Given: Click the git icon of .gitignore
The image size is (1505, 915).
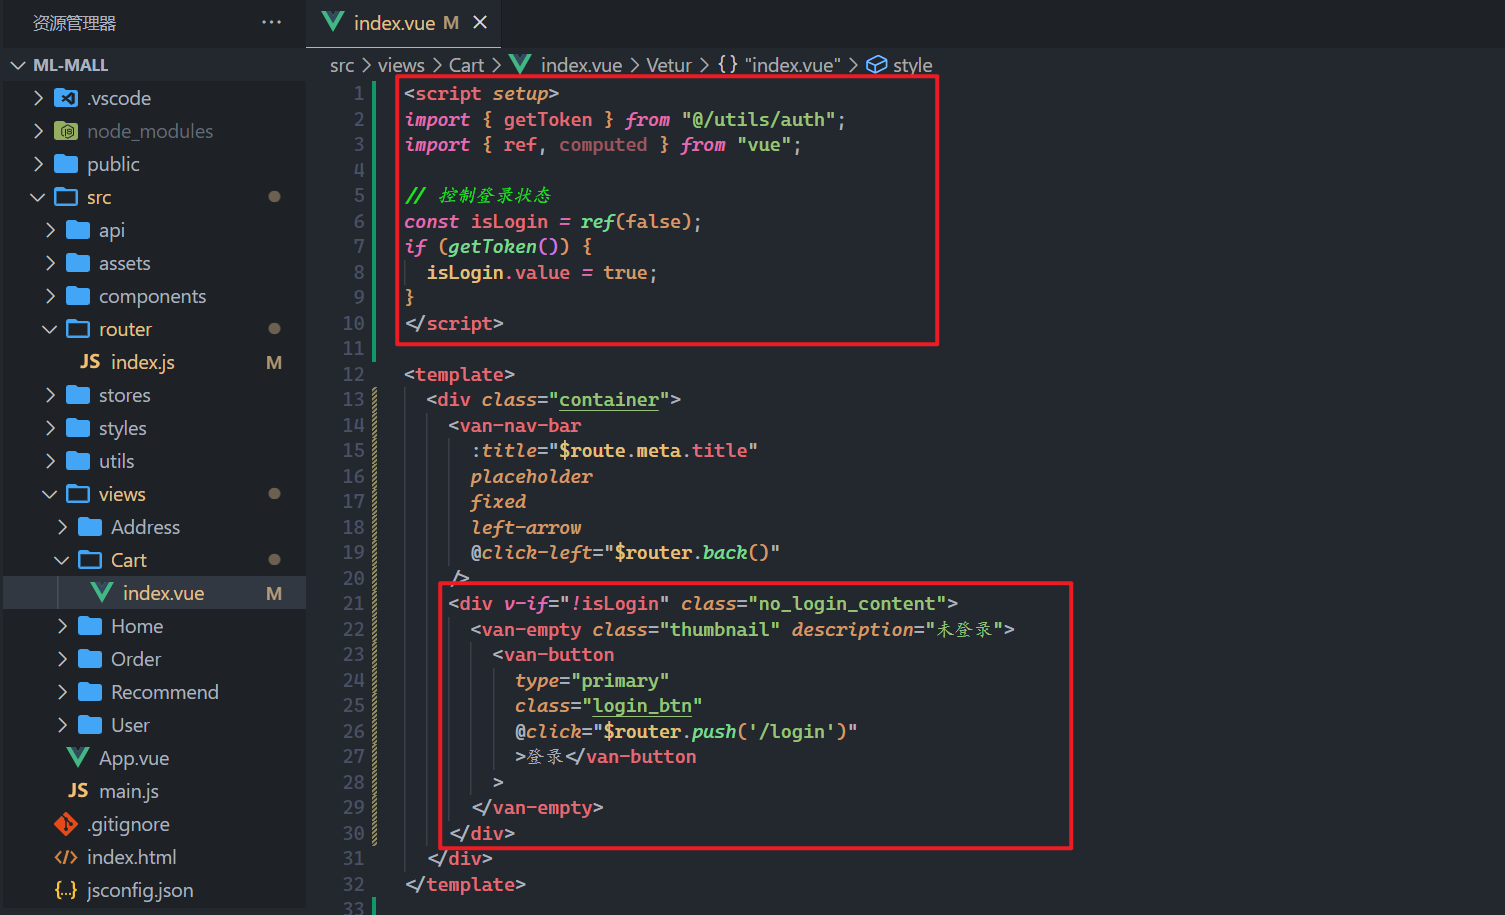Looking at the screenshot, I should (66, 824).
